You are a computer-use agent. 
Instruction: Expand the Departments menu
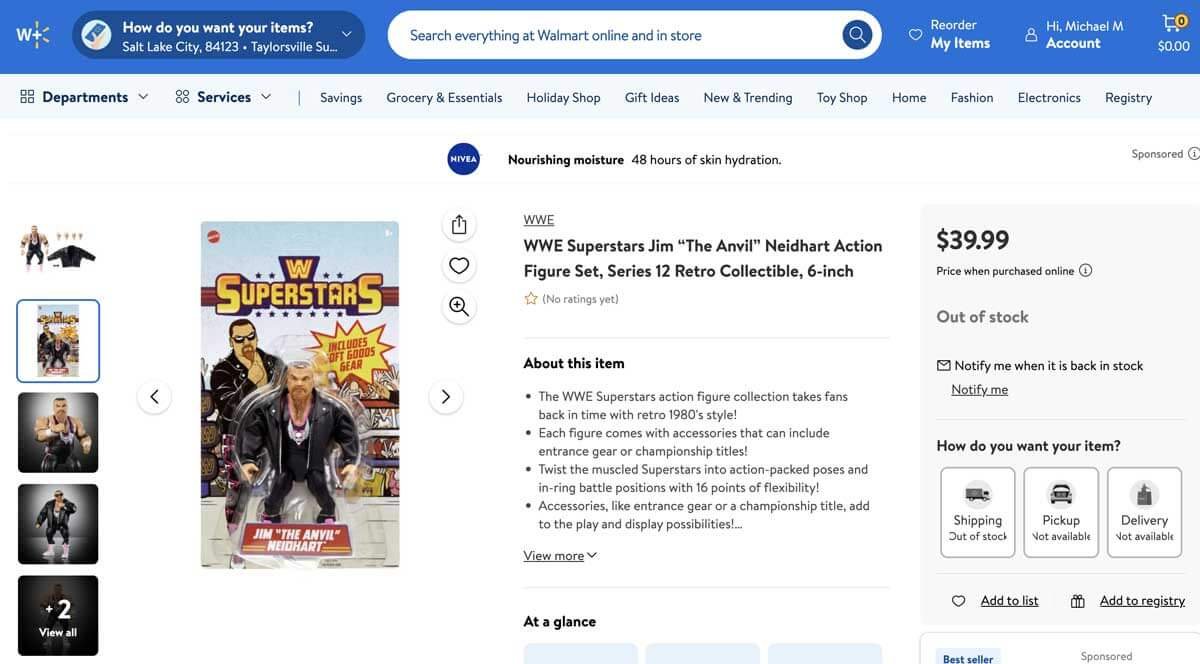[x=85, y=97]
